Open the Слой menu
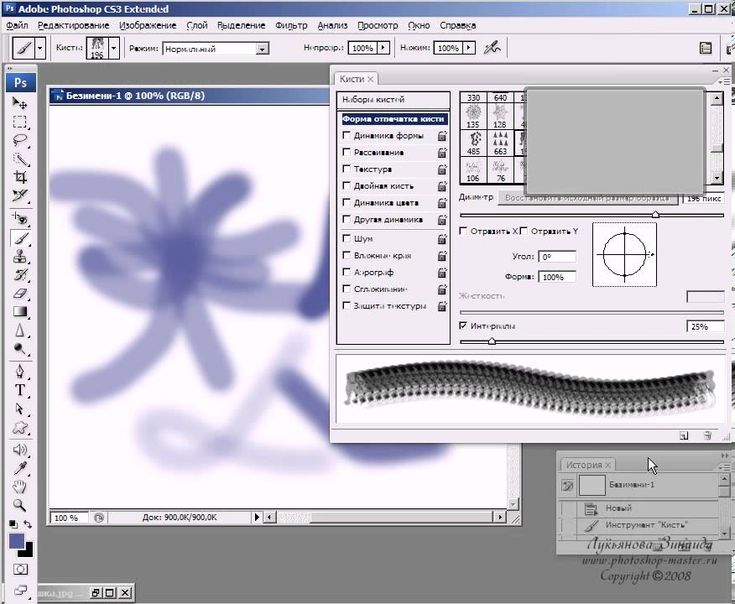Viewport: 735px width, 604px height. click(197, 25)
